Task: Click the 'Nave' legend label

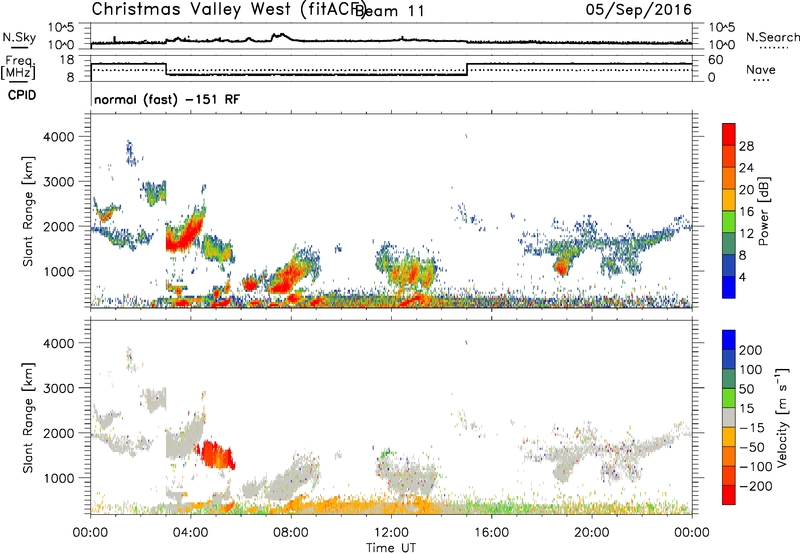Action: [x=761, y=70]
